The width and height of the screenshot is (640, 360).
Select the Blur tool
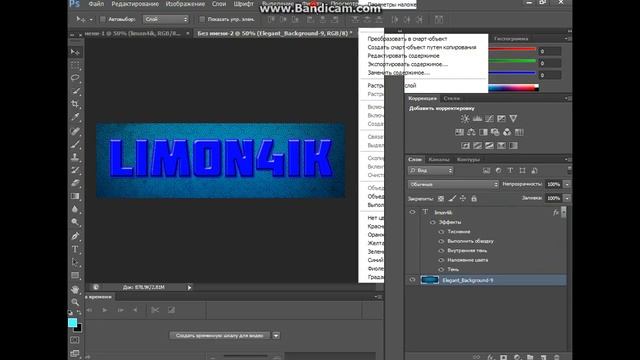[x=75, y=209]
